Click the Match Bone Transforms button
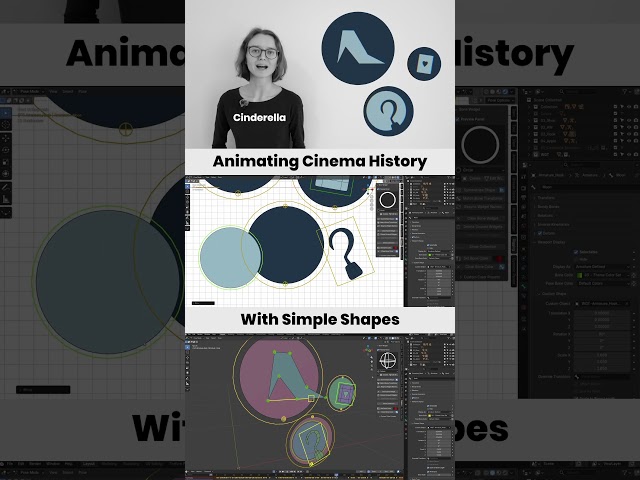 (x=480, y=198)
